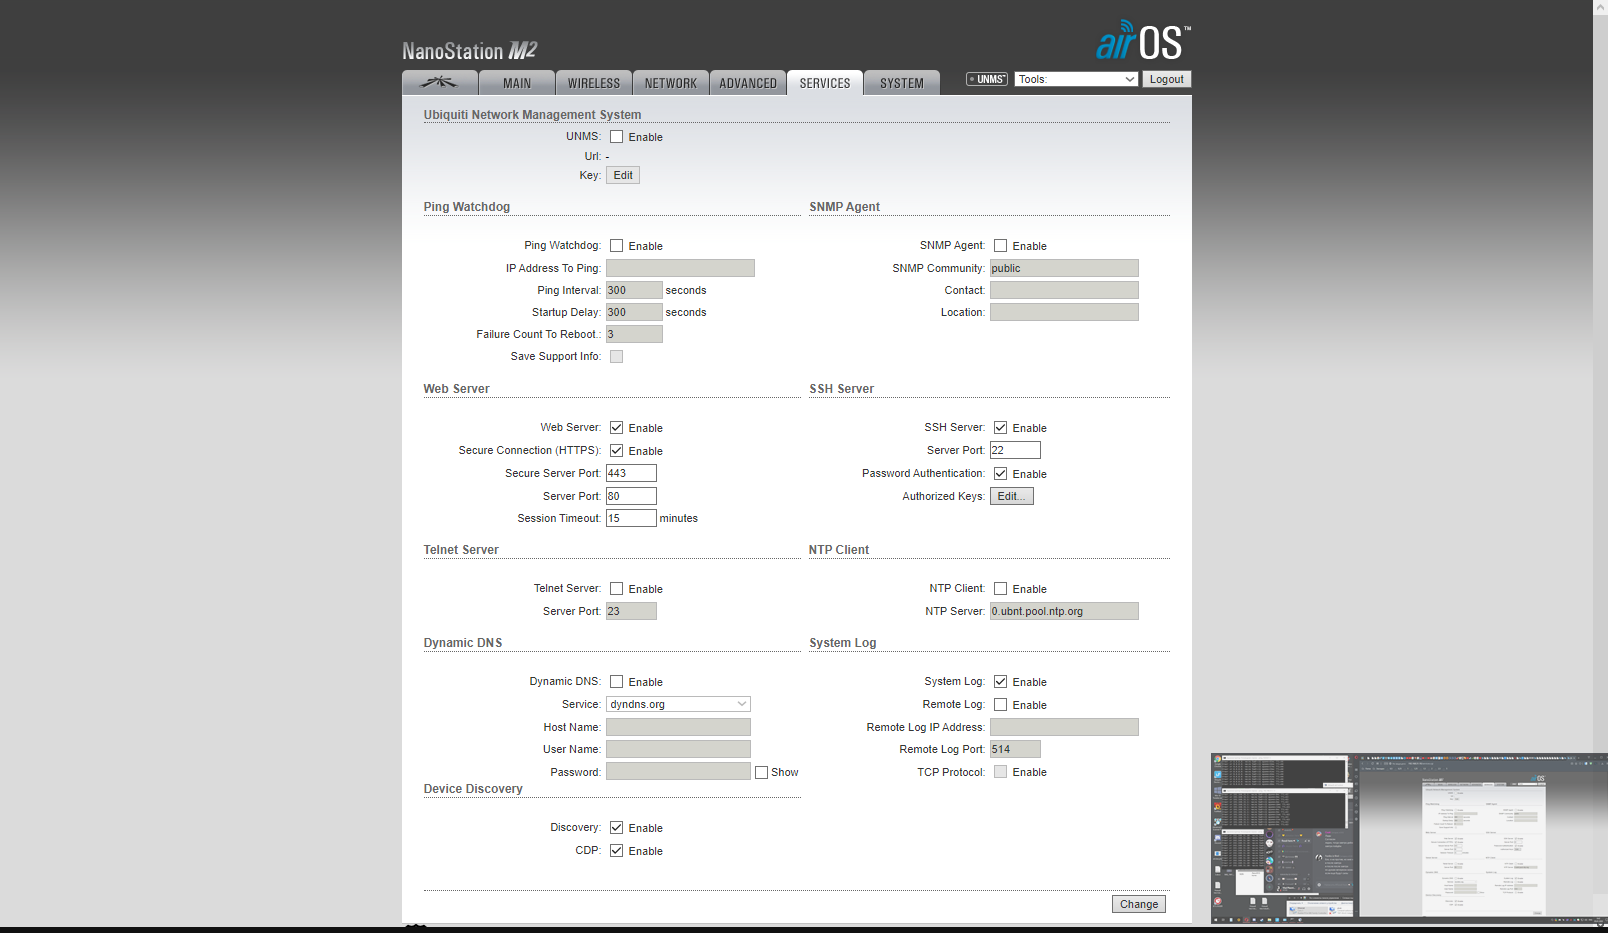1608x933 pixels.
Task: Click the SNMP Location field
Action: [x=1064, y=312]
